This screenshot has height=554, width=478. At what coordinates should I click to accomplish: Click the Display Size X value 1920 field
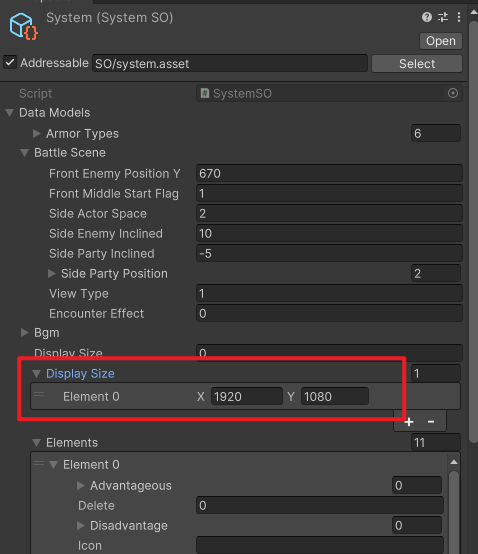pyautogui.click(x=247, y=396)
